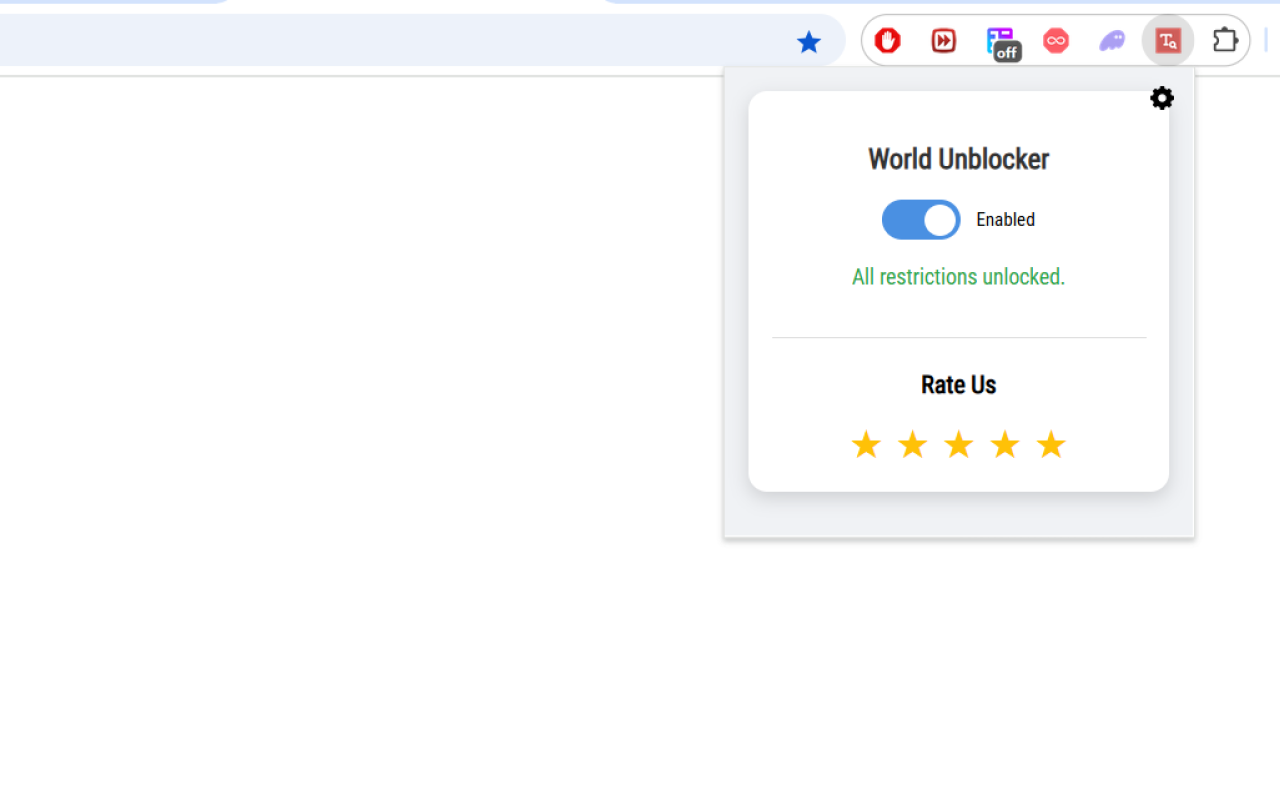The width and height of the screenshot is (1280, 800).
Task: Click the 'All restrictions unlocked.' status text
Action: (958, 277)
